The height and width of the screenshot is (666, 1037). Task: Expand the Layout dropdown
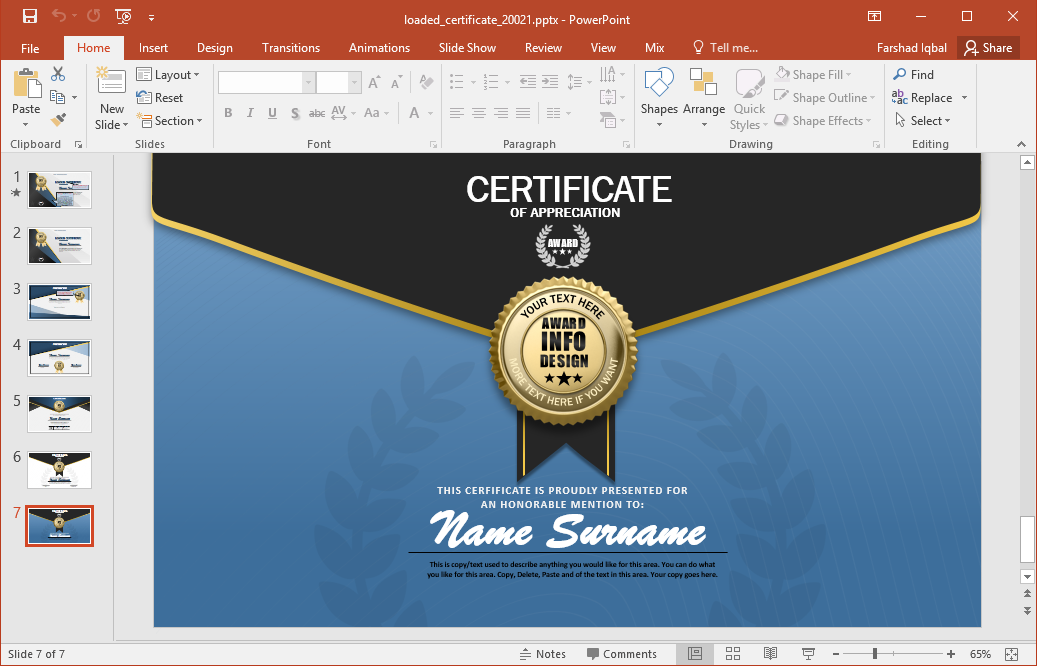pos(169,75)
